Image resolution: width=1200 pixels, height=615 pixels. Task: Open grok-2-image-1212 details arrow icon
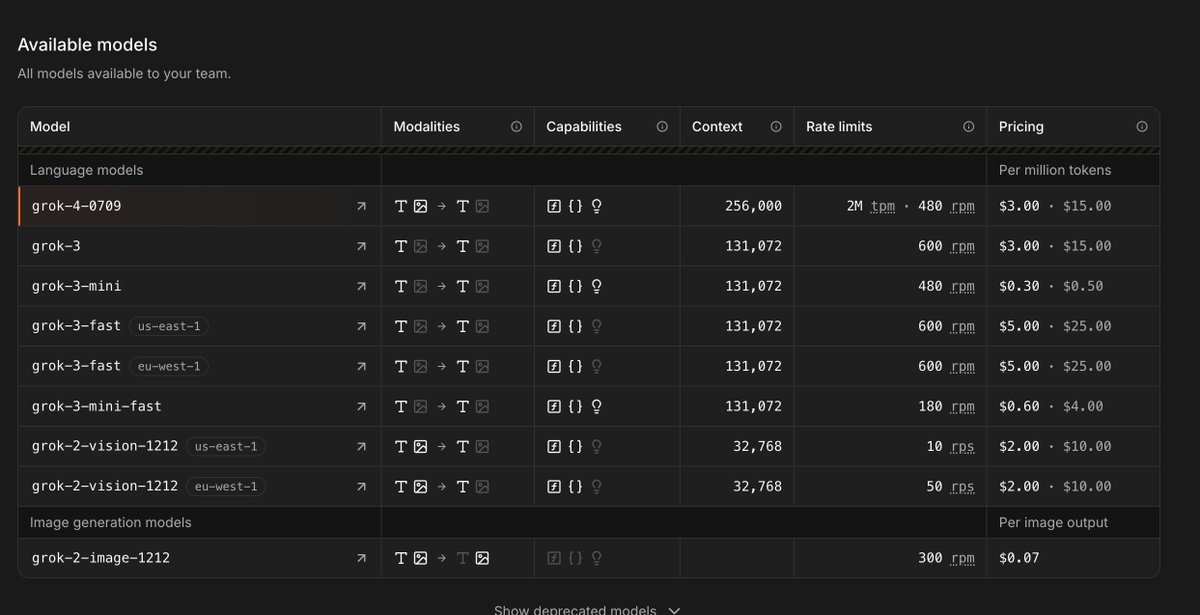tap(361, 558)
